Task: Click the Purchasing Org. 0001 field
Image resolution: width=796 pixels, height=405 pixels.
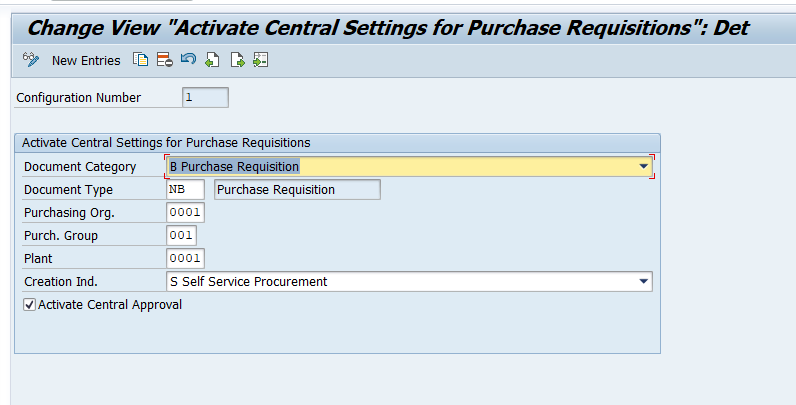Action: 185,212
